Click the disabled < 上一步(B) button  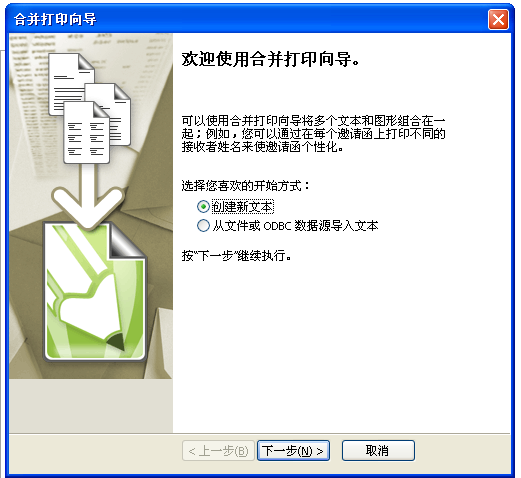pos(218,451)
